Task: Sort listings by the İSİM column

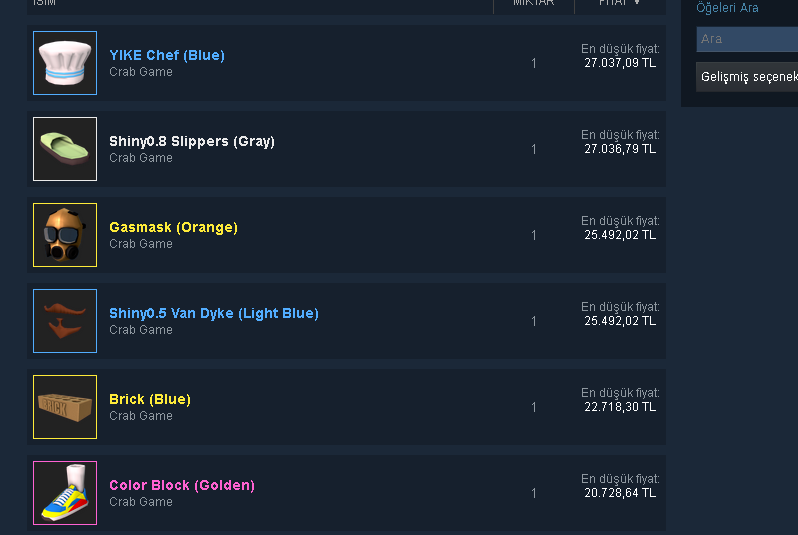Action: pos(43,3)
